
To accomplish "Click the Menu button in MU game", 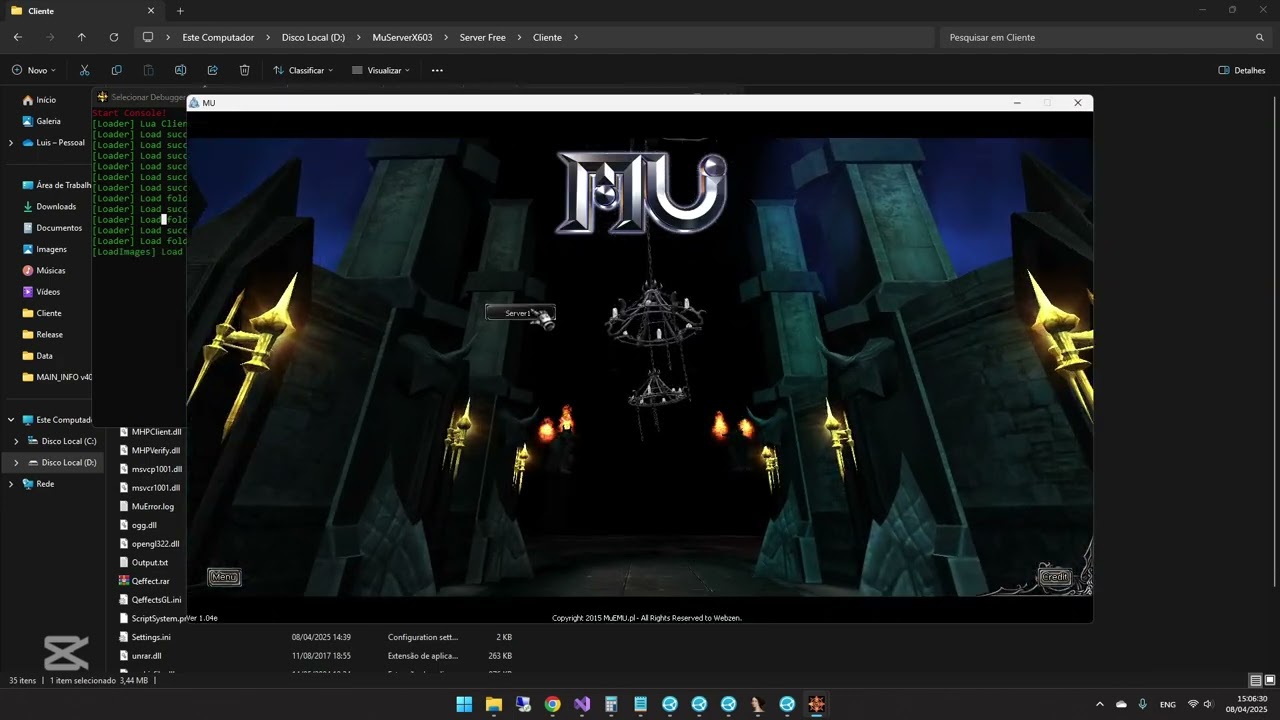I will [x=224, y=577].
